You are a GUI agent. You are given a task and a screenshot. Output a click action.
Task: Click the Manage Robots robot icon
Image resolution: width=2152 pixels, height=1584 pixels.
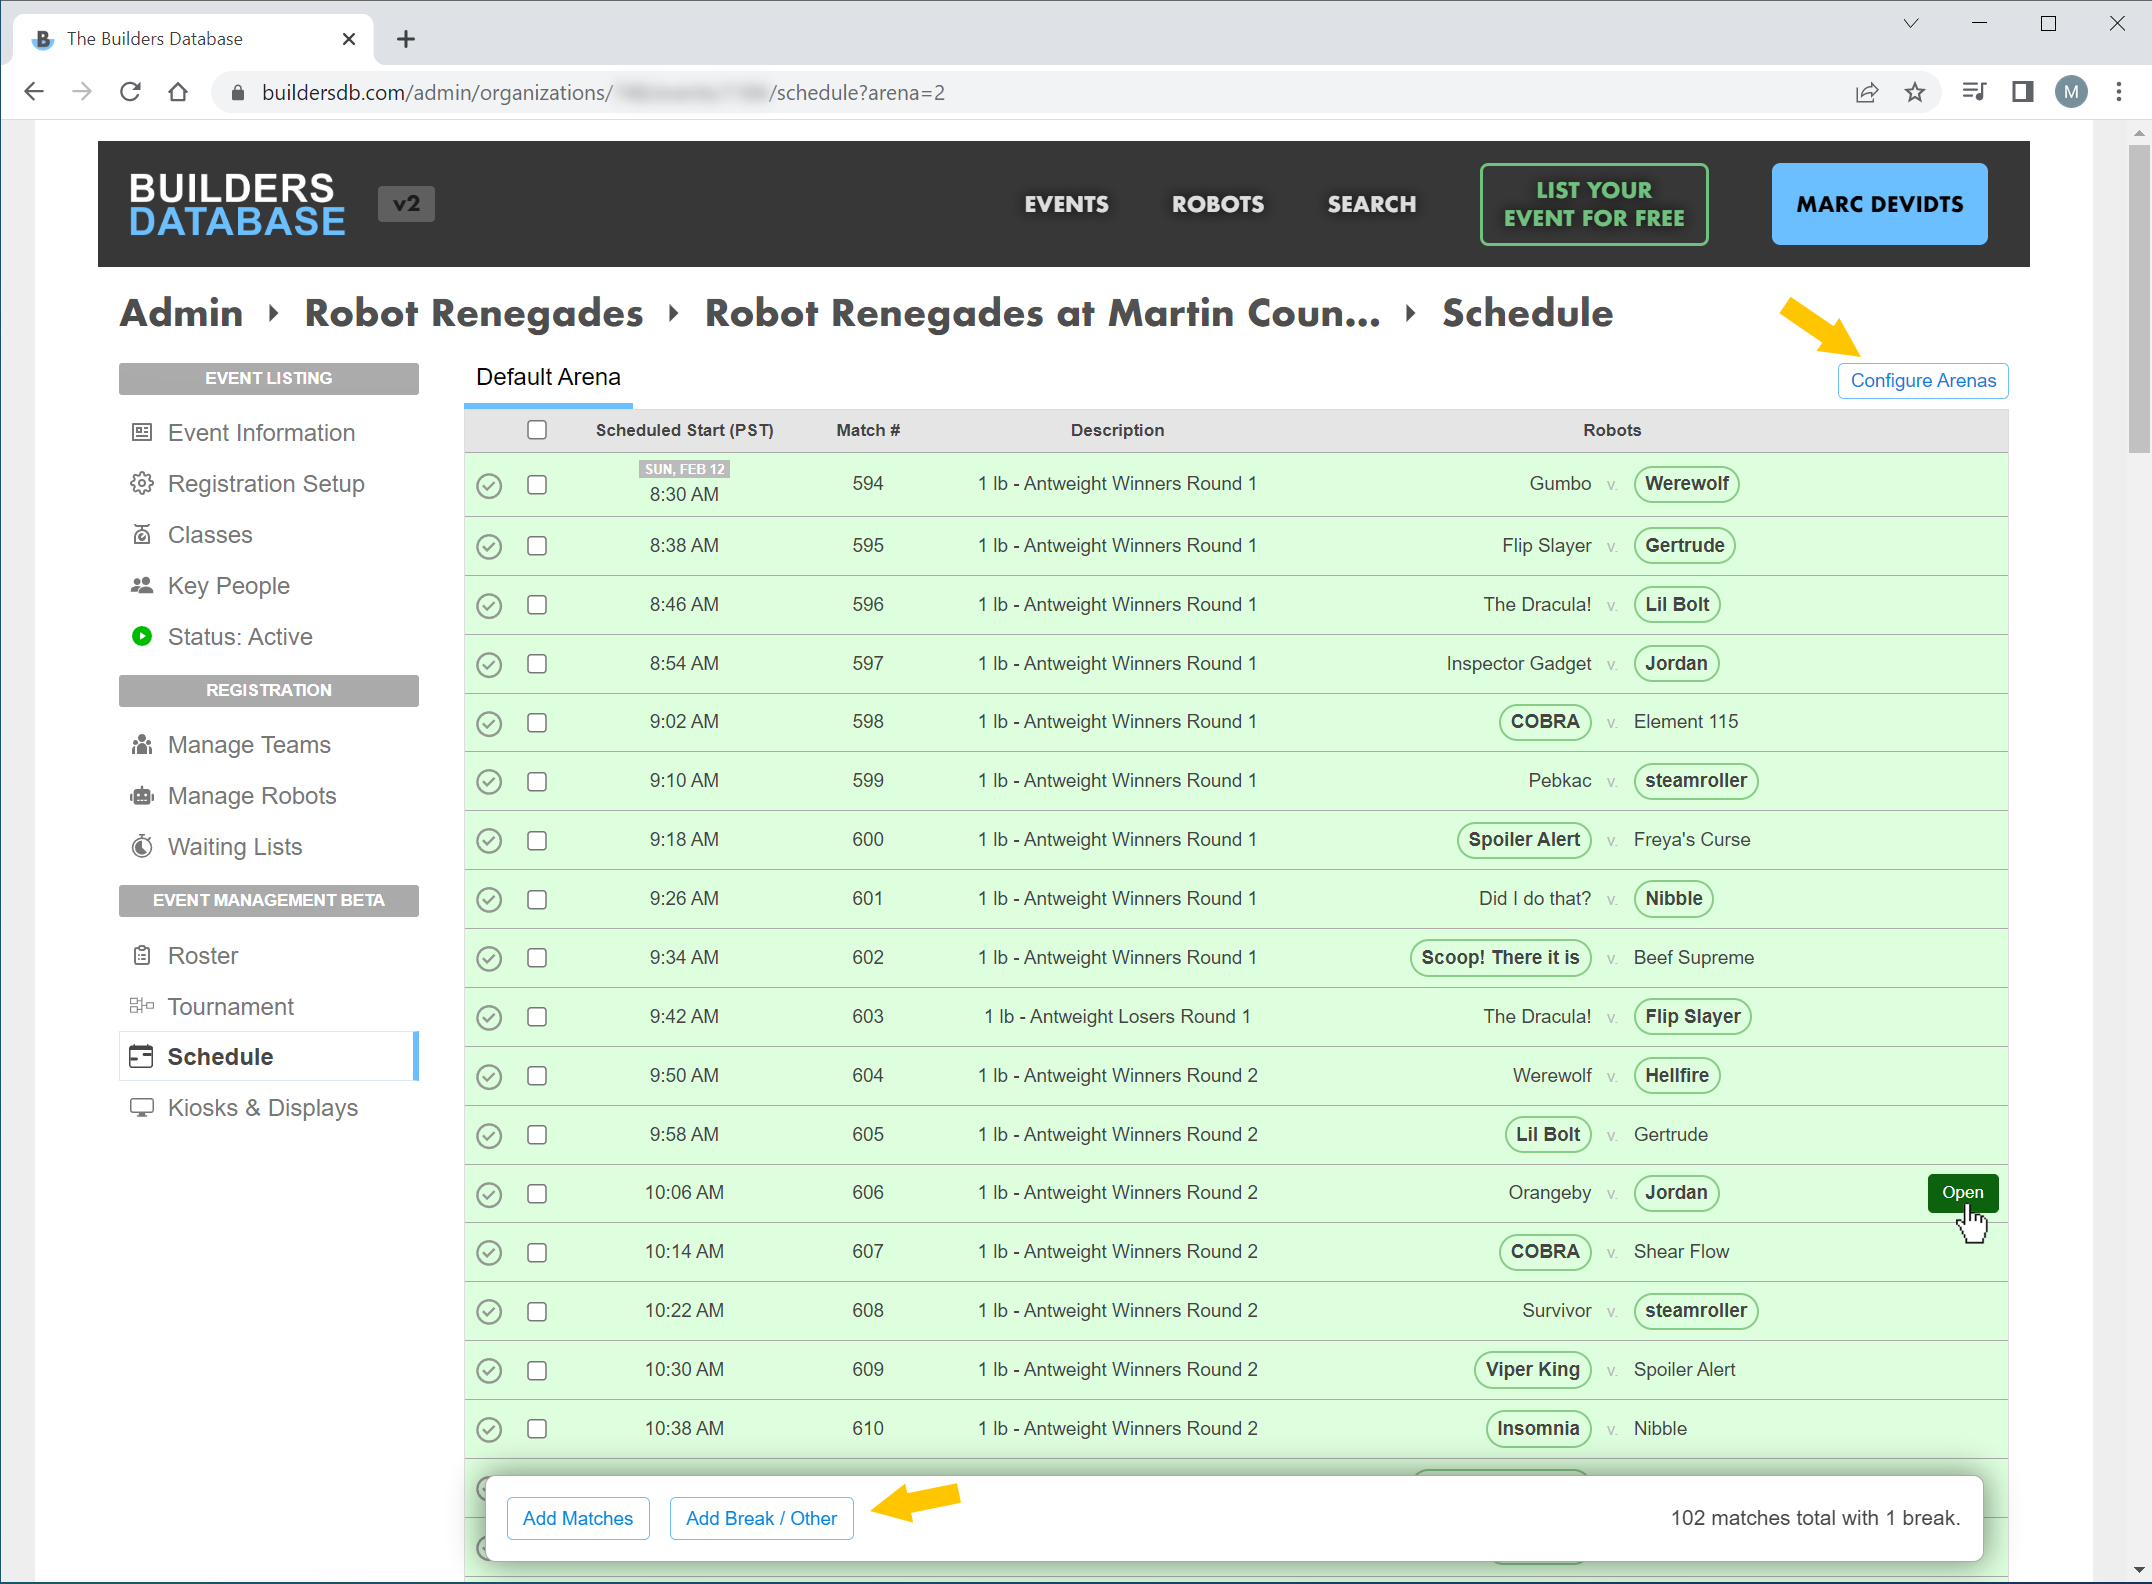coord(142,795)
